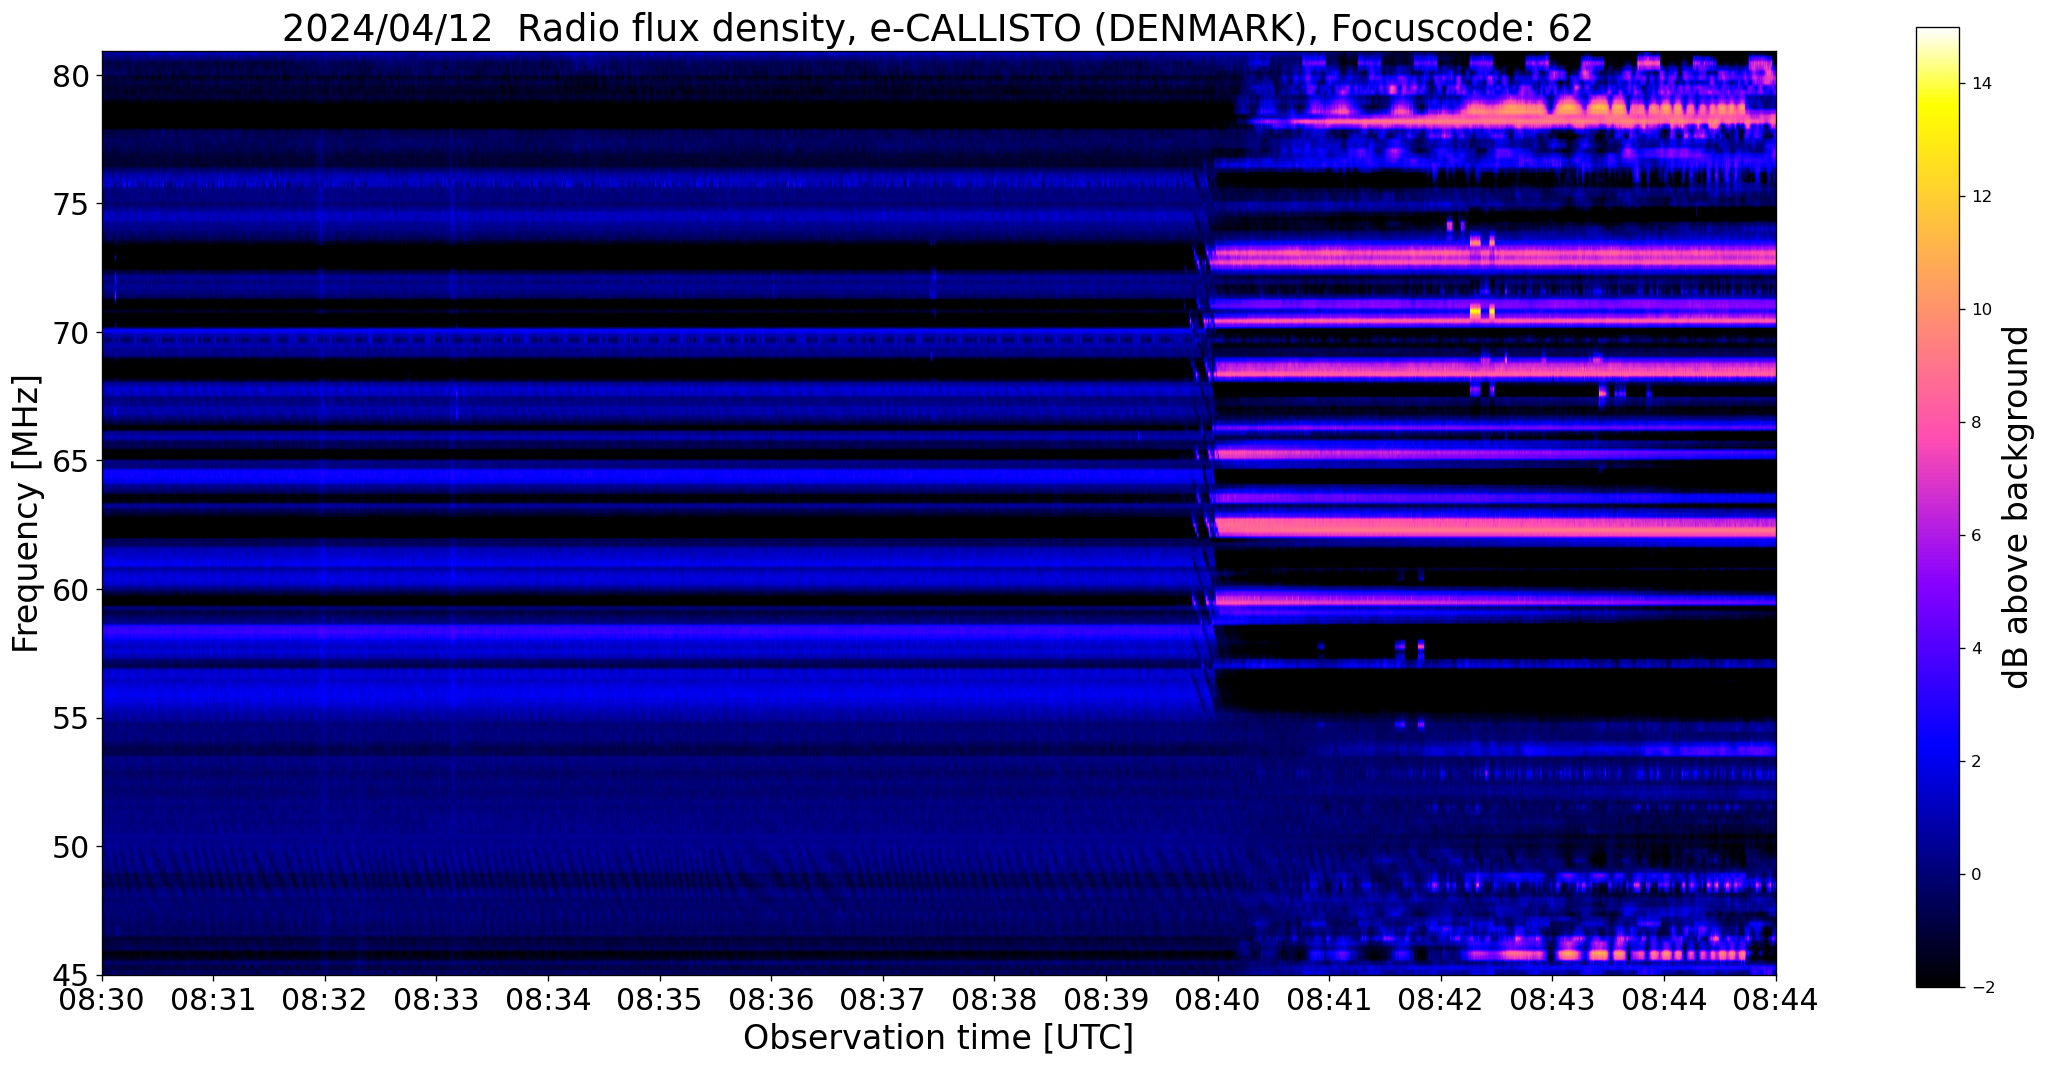2047x1067 pixels.
Task: Click the purple 5 dB region of the colorbar
Action: (1937, 592)
